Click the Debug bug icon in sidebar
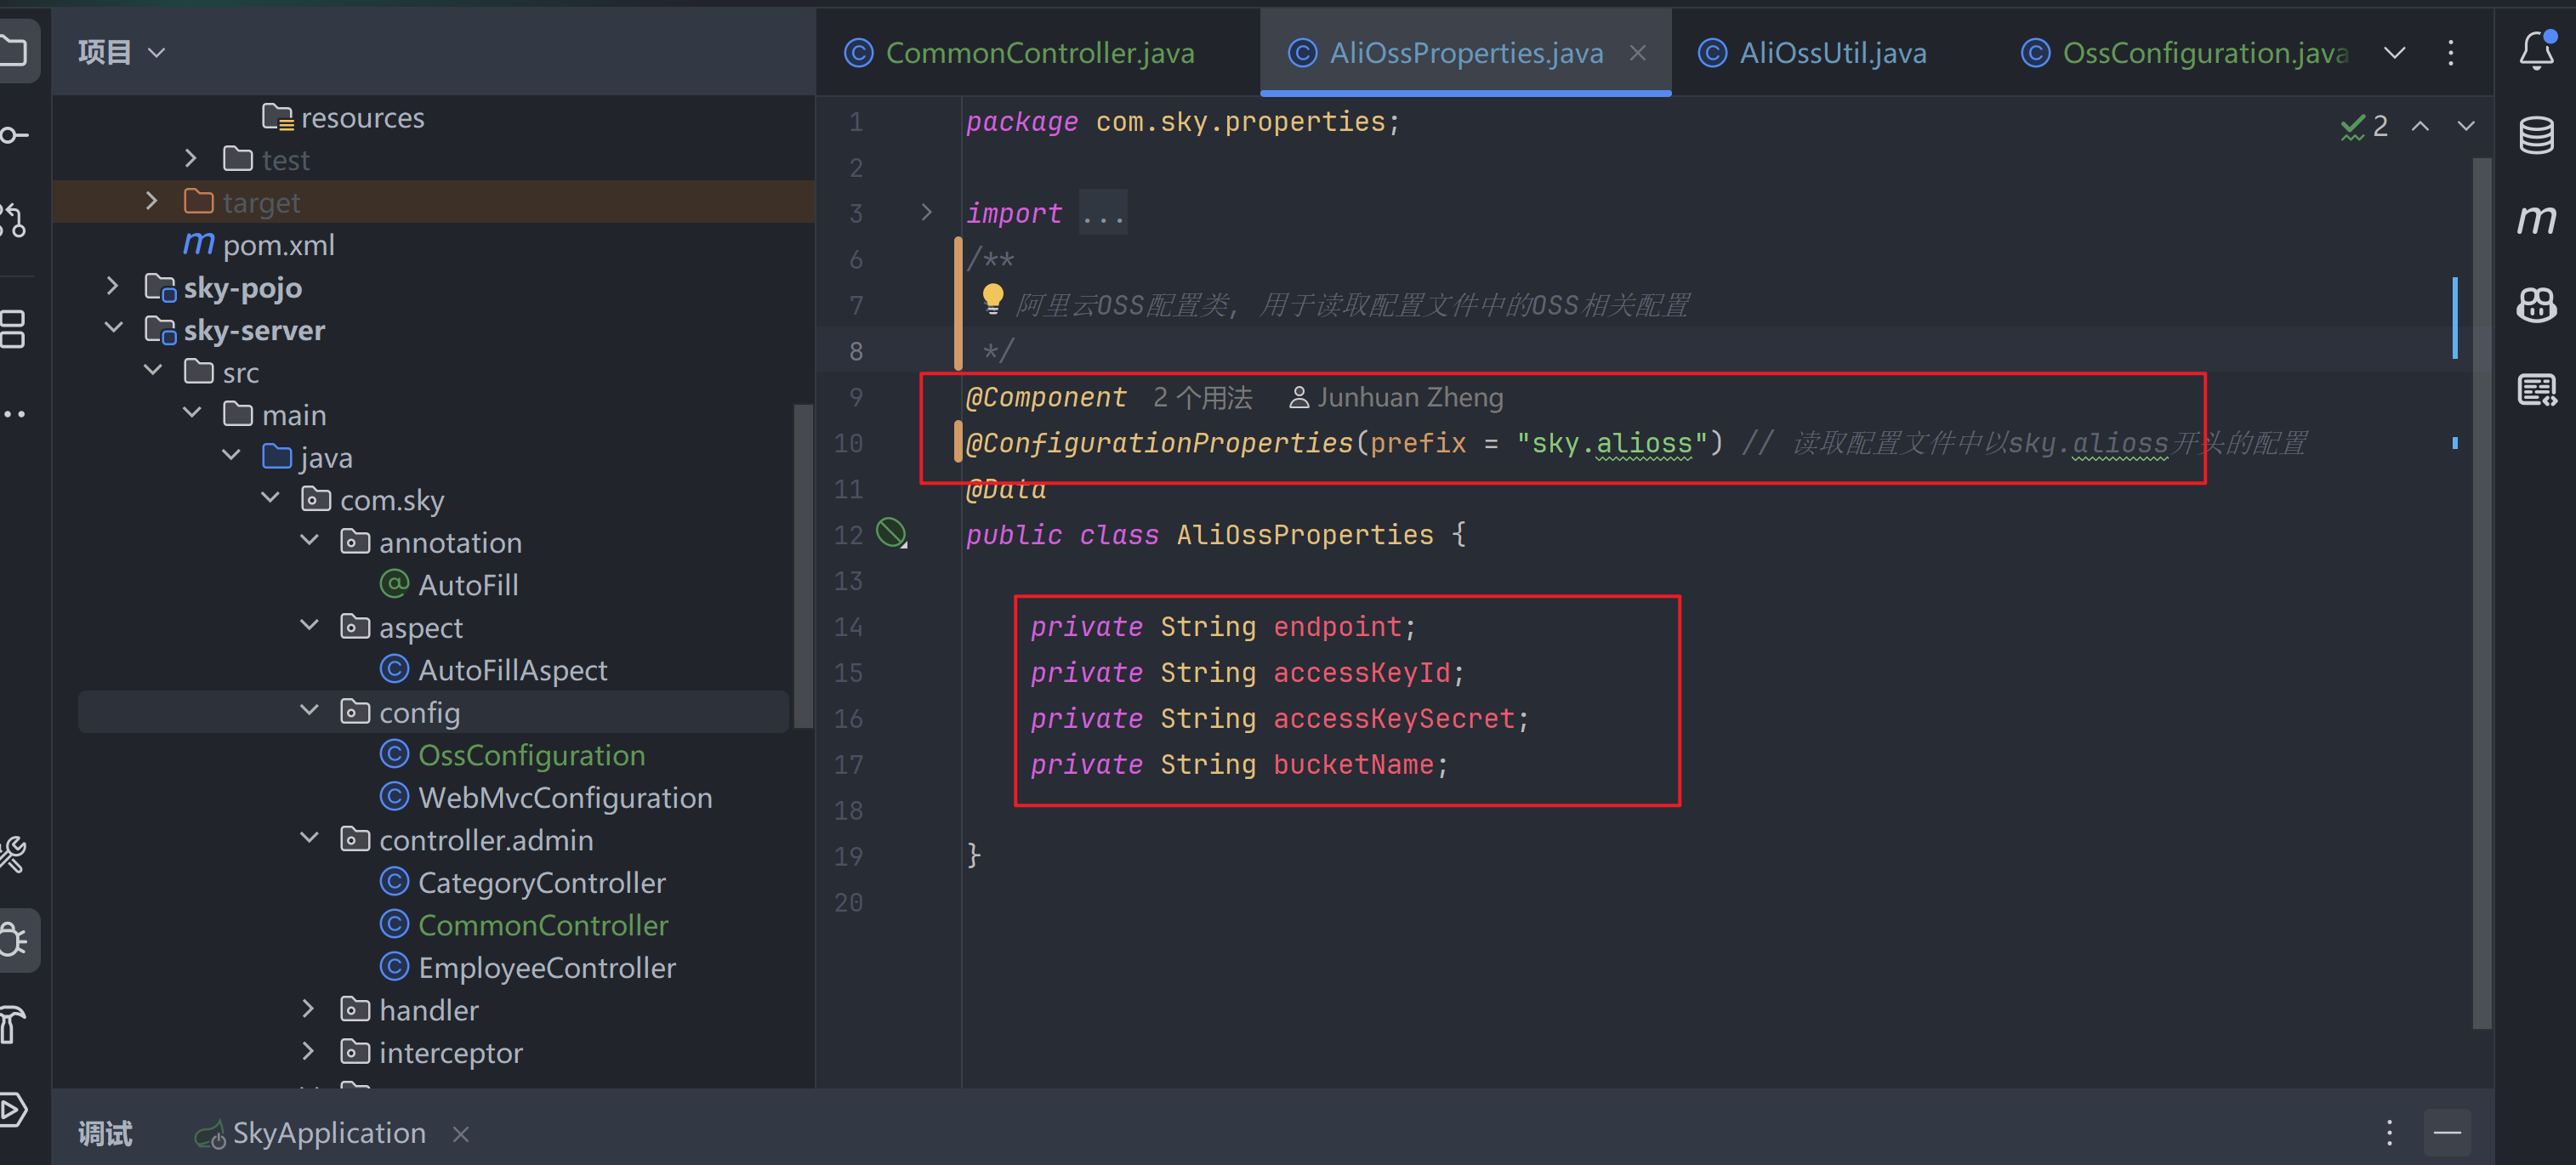2576x1165 pixels. click(x=14, y=940)
